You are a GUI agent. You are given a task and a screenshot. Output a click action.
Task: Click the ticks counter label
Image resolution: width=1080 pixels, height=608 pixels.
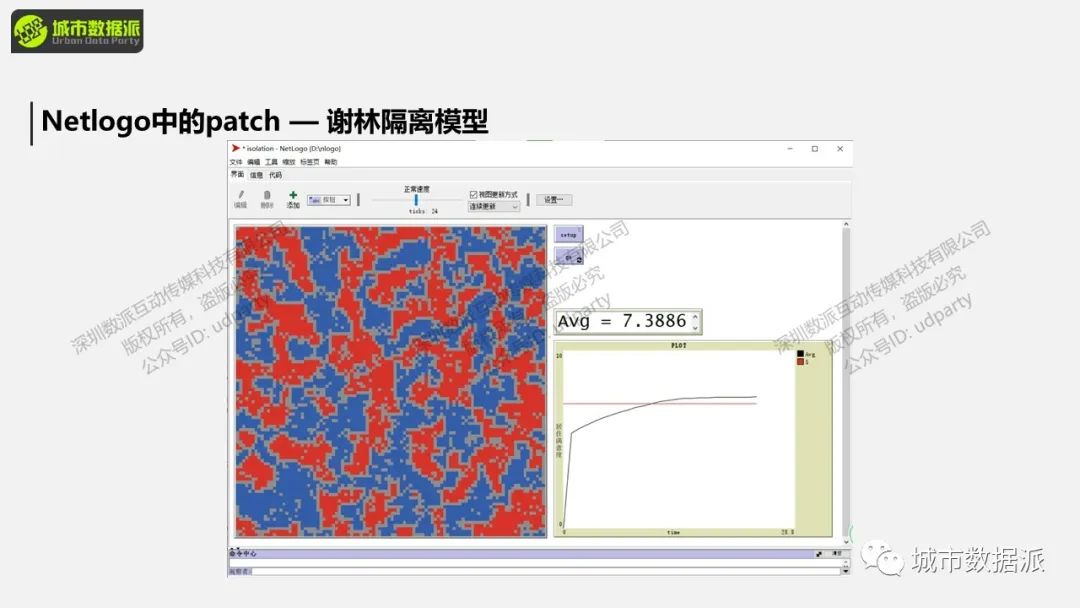(x=423, y=211)
